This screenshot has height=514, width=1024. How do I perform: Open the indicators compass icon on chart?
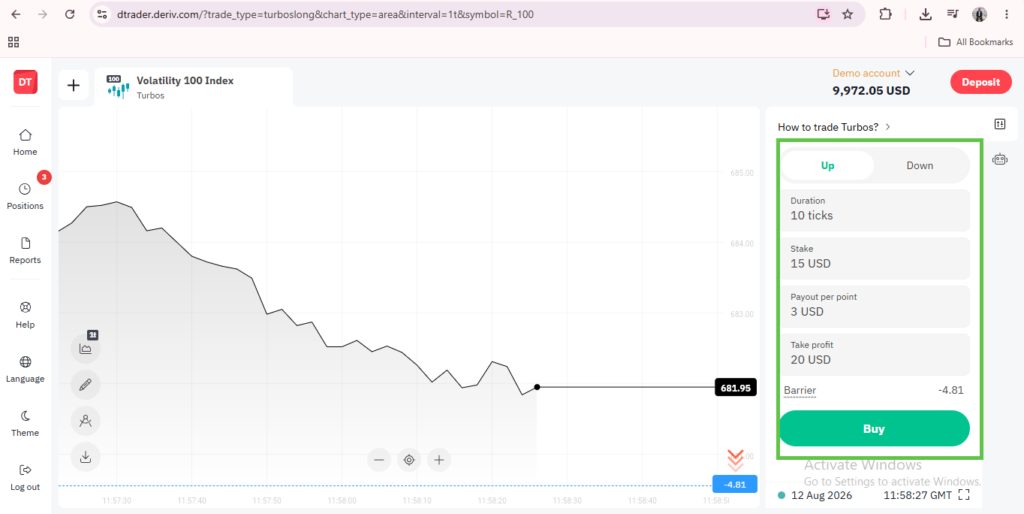86,421
